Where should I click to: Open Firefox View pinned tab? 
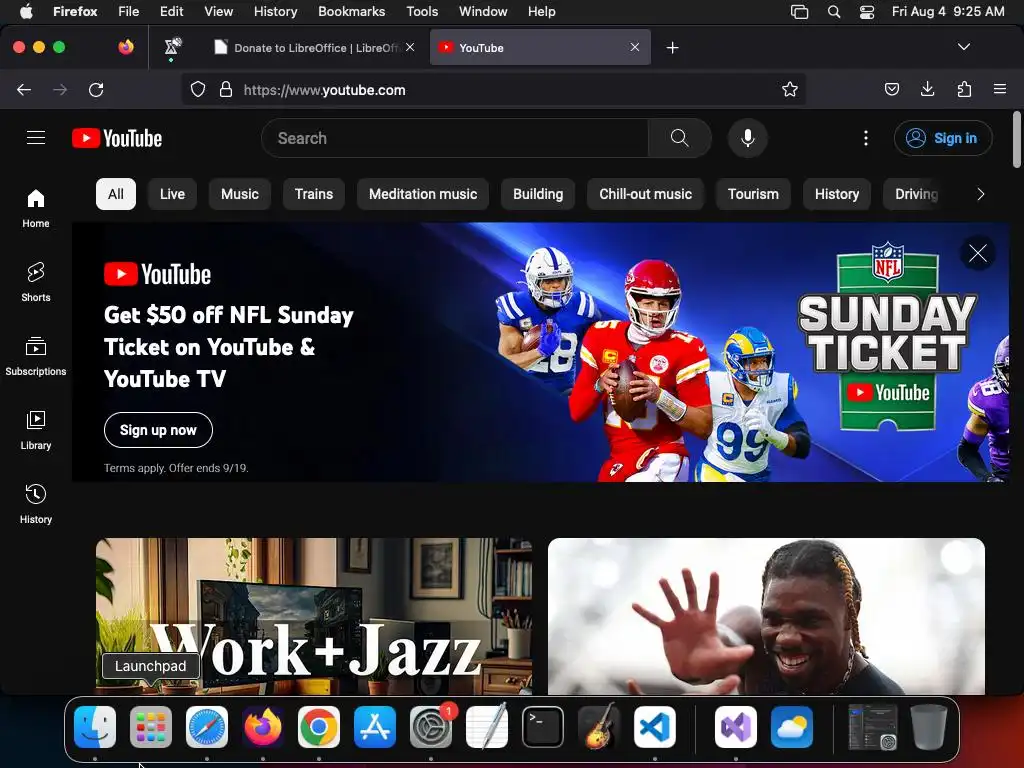pyautogui.click(x=125, y=47)
